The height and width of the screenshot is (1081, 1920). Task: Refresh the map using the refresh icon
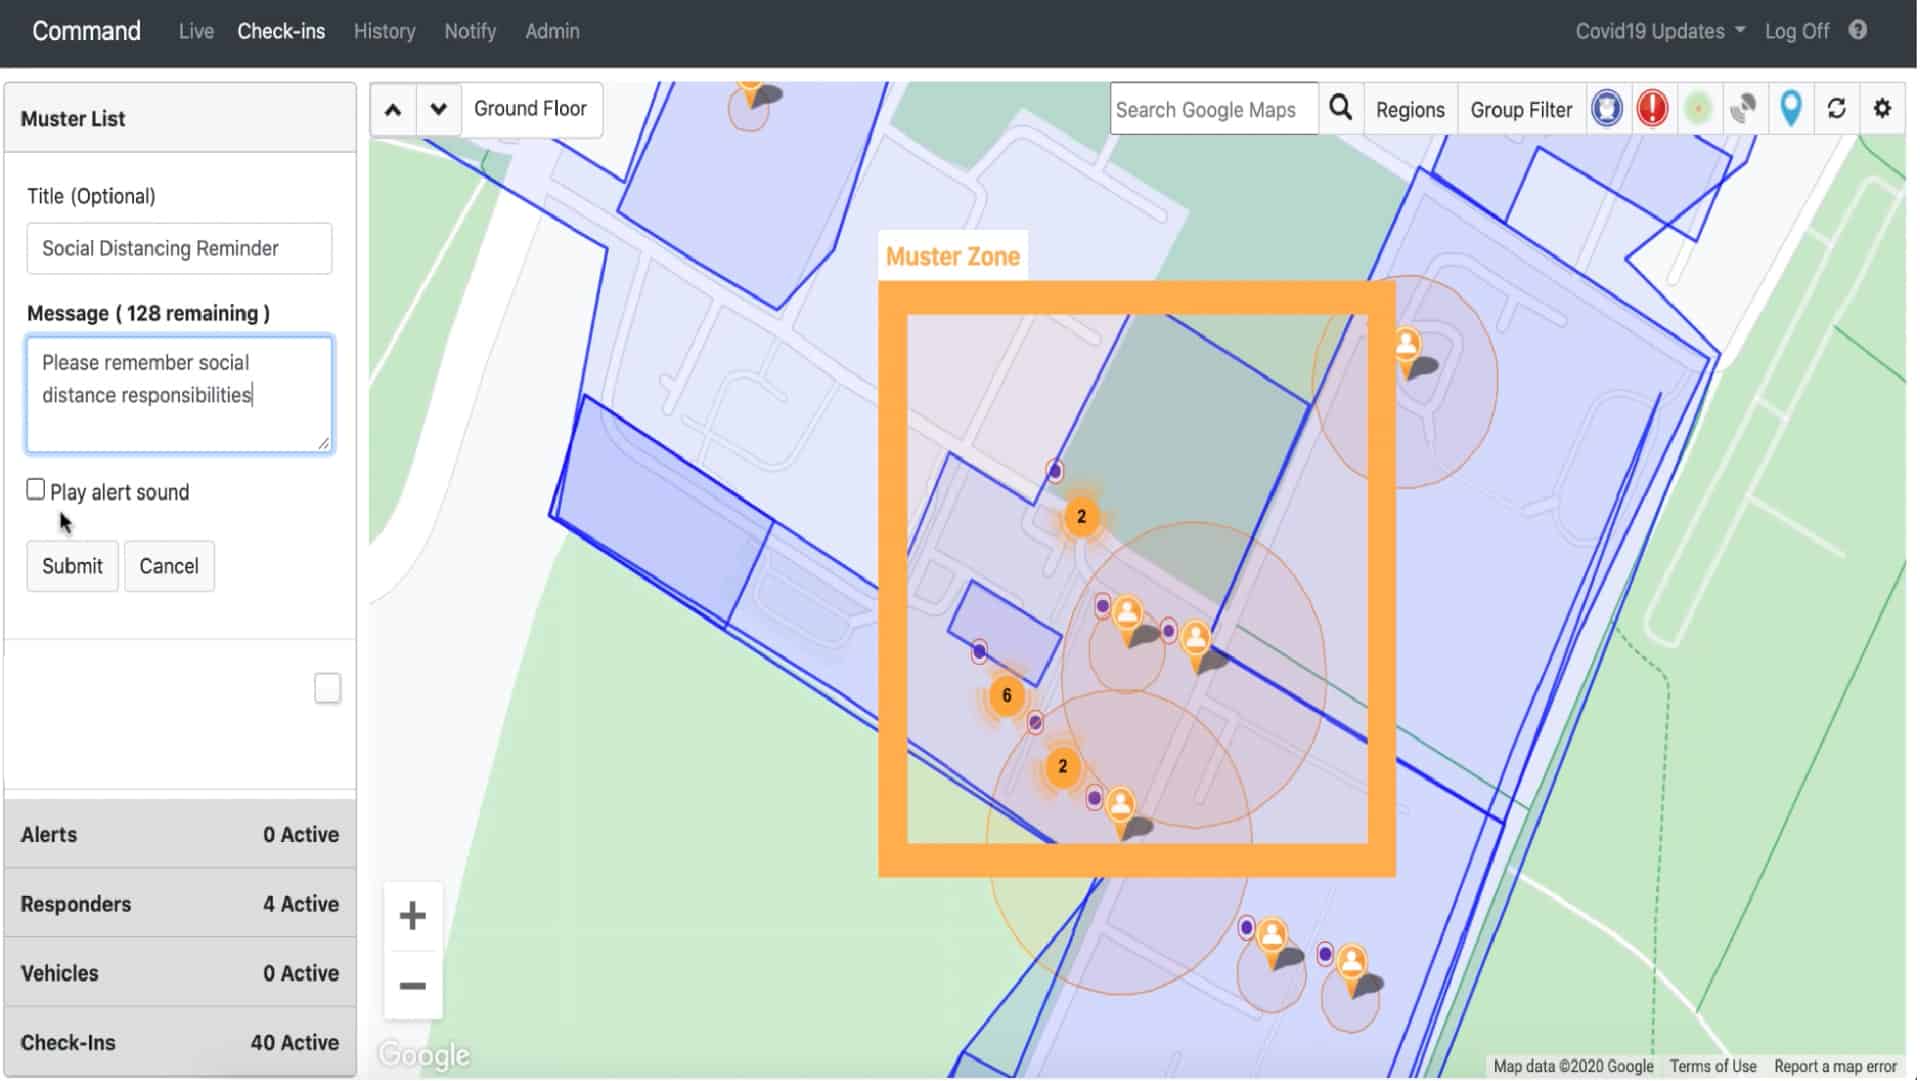(1837, 109)
